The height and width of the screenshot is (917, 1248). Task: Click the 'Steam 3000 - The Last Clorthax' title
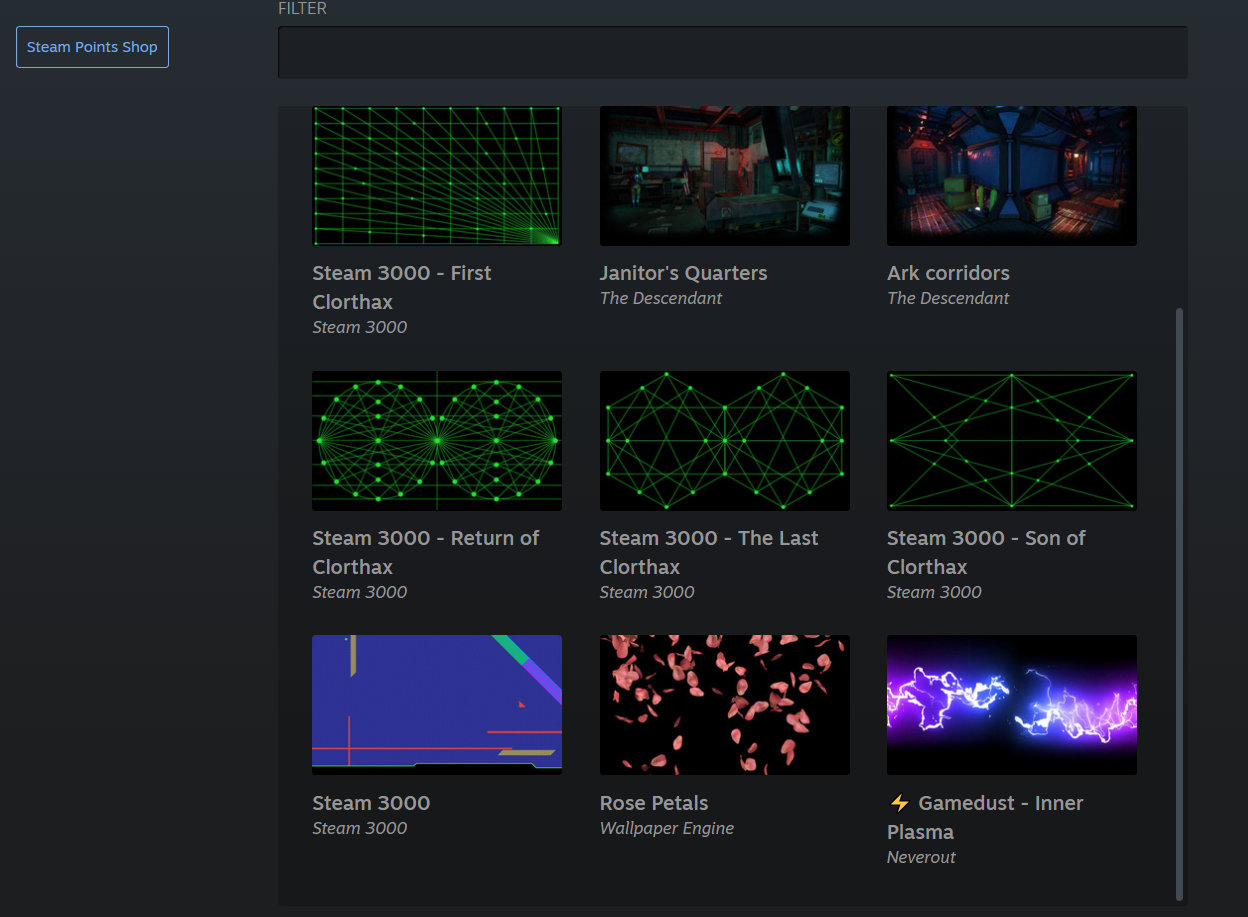pos(709,552)
